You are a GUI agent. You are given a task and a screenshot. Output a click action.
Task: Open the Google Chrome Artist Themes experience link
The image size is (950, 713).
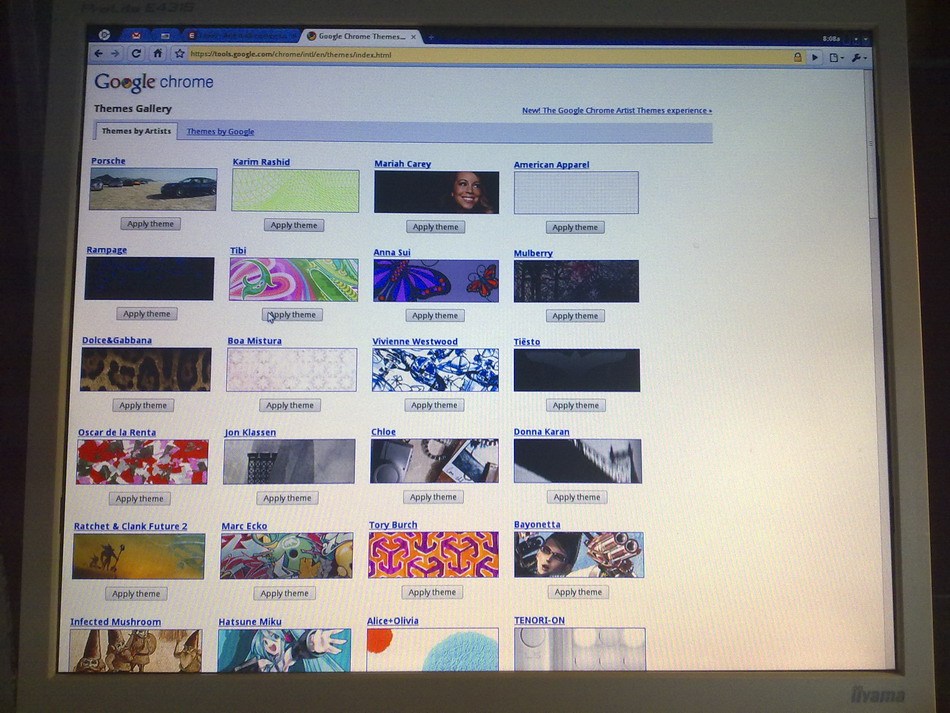(x=616, y=111)
